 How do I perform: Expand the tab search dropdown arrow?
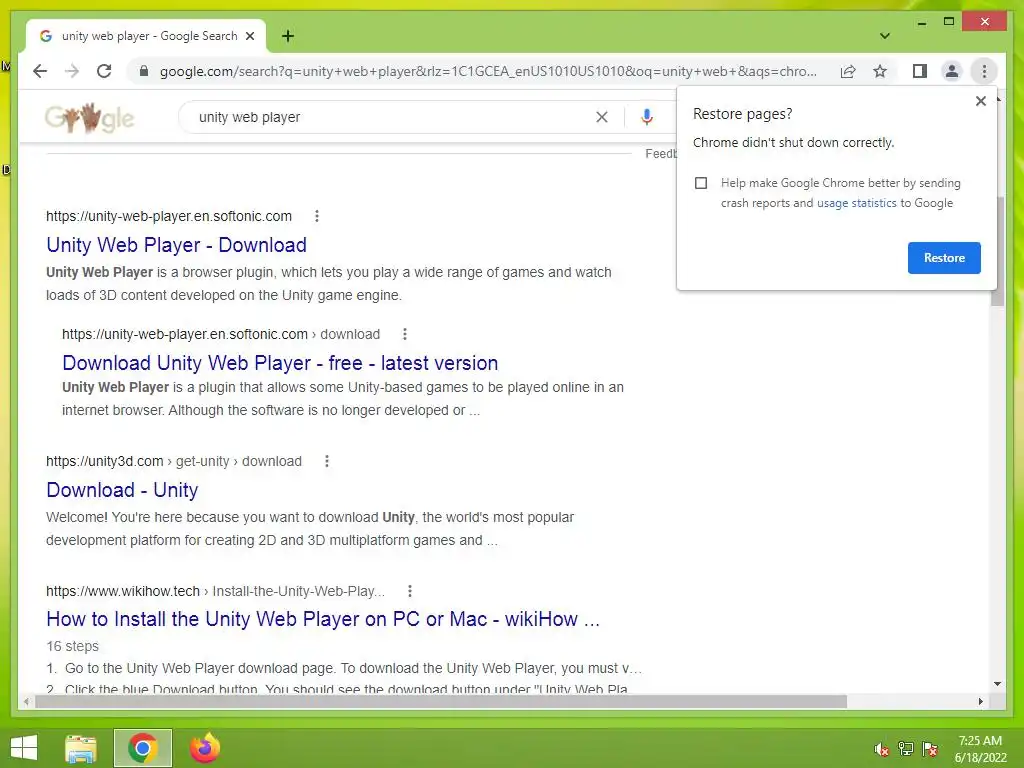[x=885, y=36]
